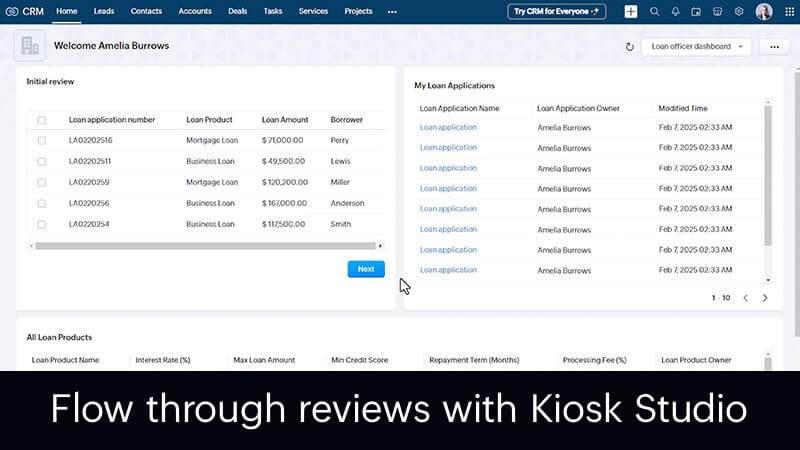Click the Borrower column header
This screenshot has width=800, height=450.
pos(347,120)
